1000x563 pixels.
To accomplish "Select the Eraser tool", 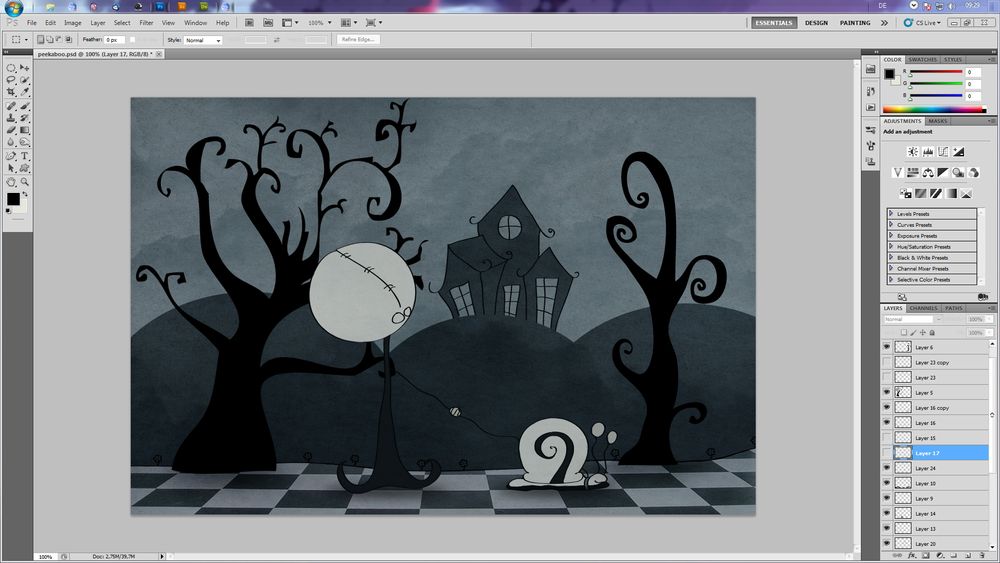I will pos(11,130).
